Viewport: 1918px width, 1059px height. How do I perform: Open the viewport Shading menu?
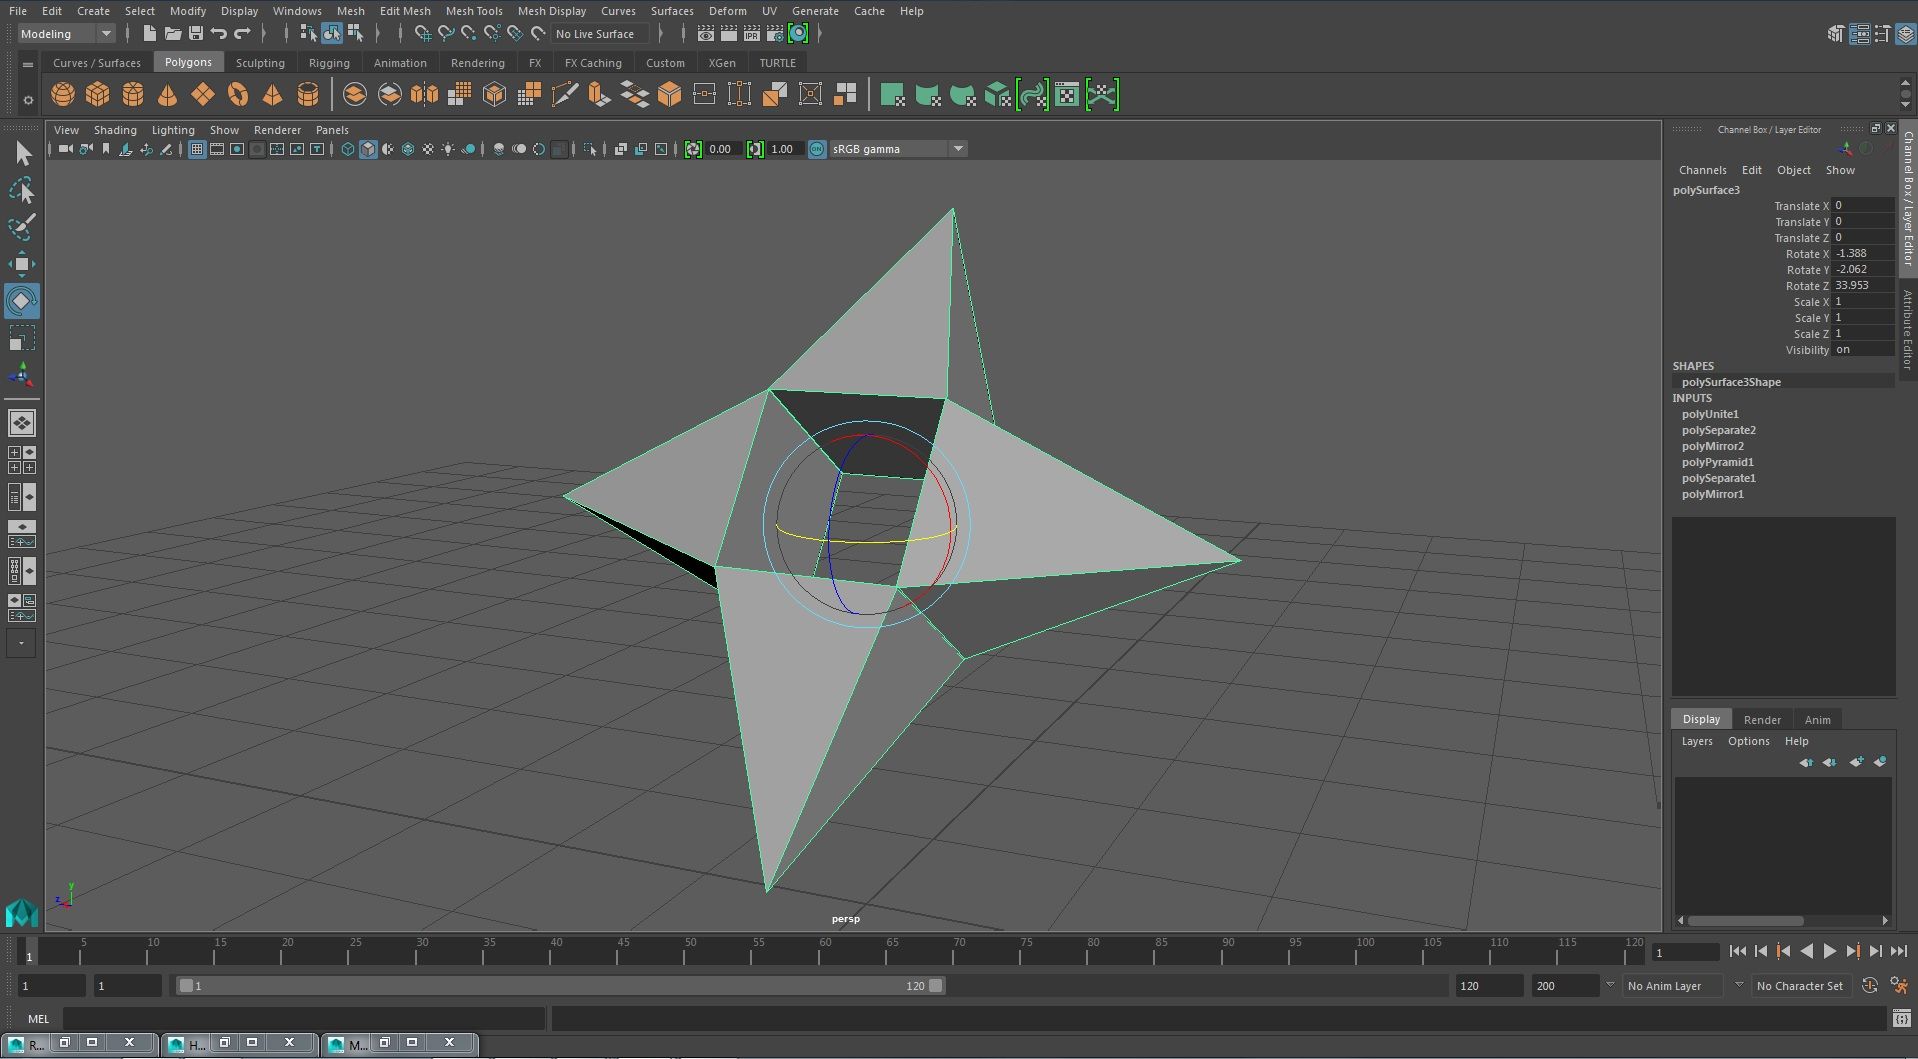pyautogui.click(x=115, y=130)
